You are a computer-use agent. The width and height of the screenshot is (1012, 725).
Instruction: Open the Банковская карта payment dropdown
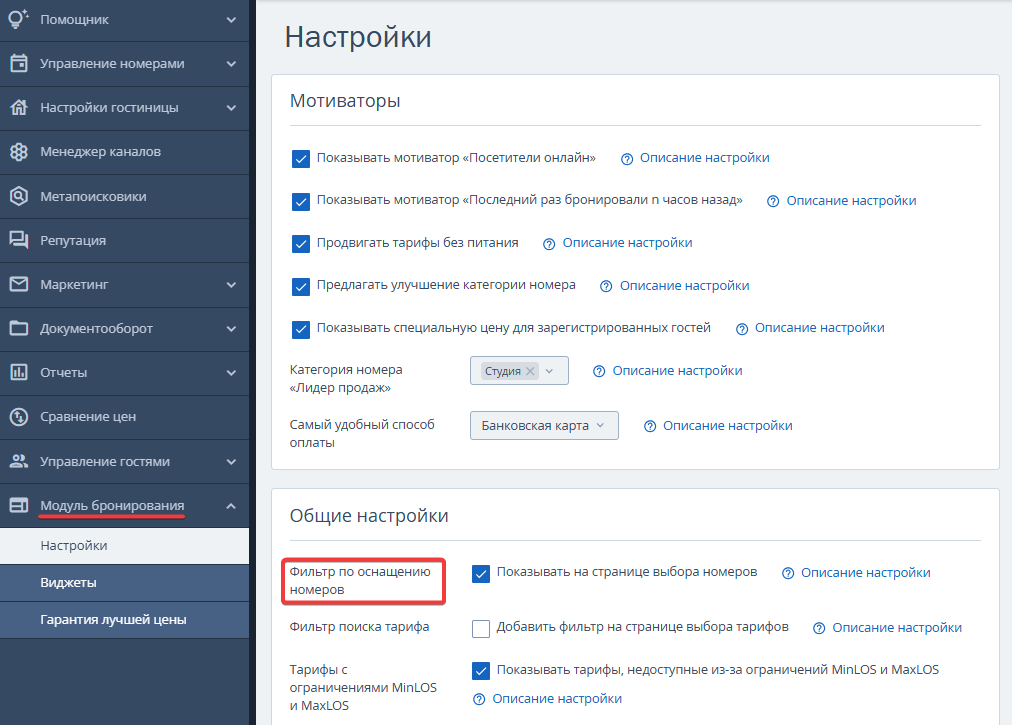pos(544,425)
